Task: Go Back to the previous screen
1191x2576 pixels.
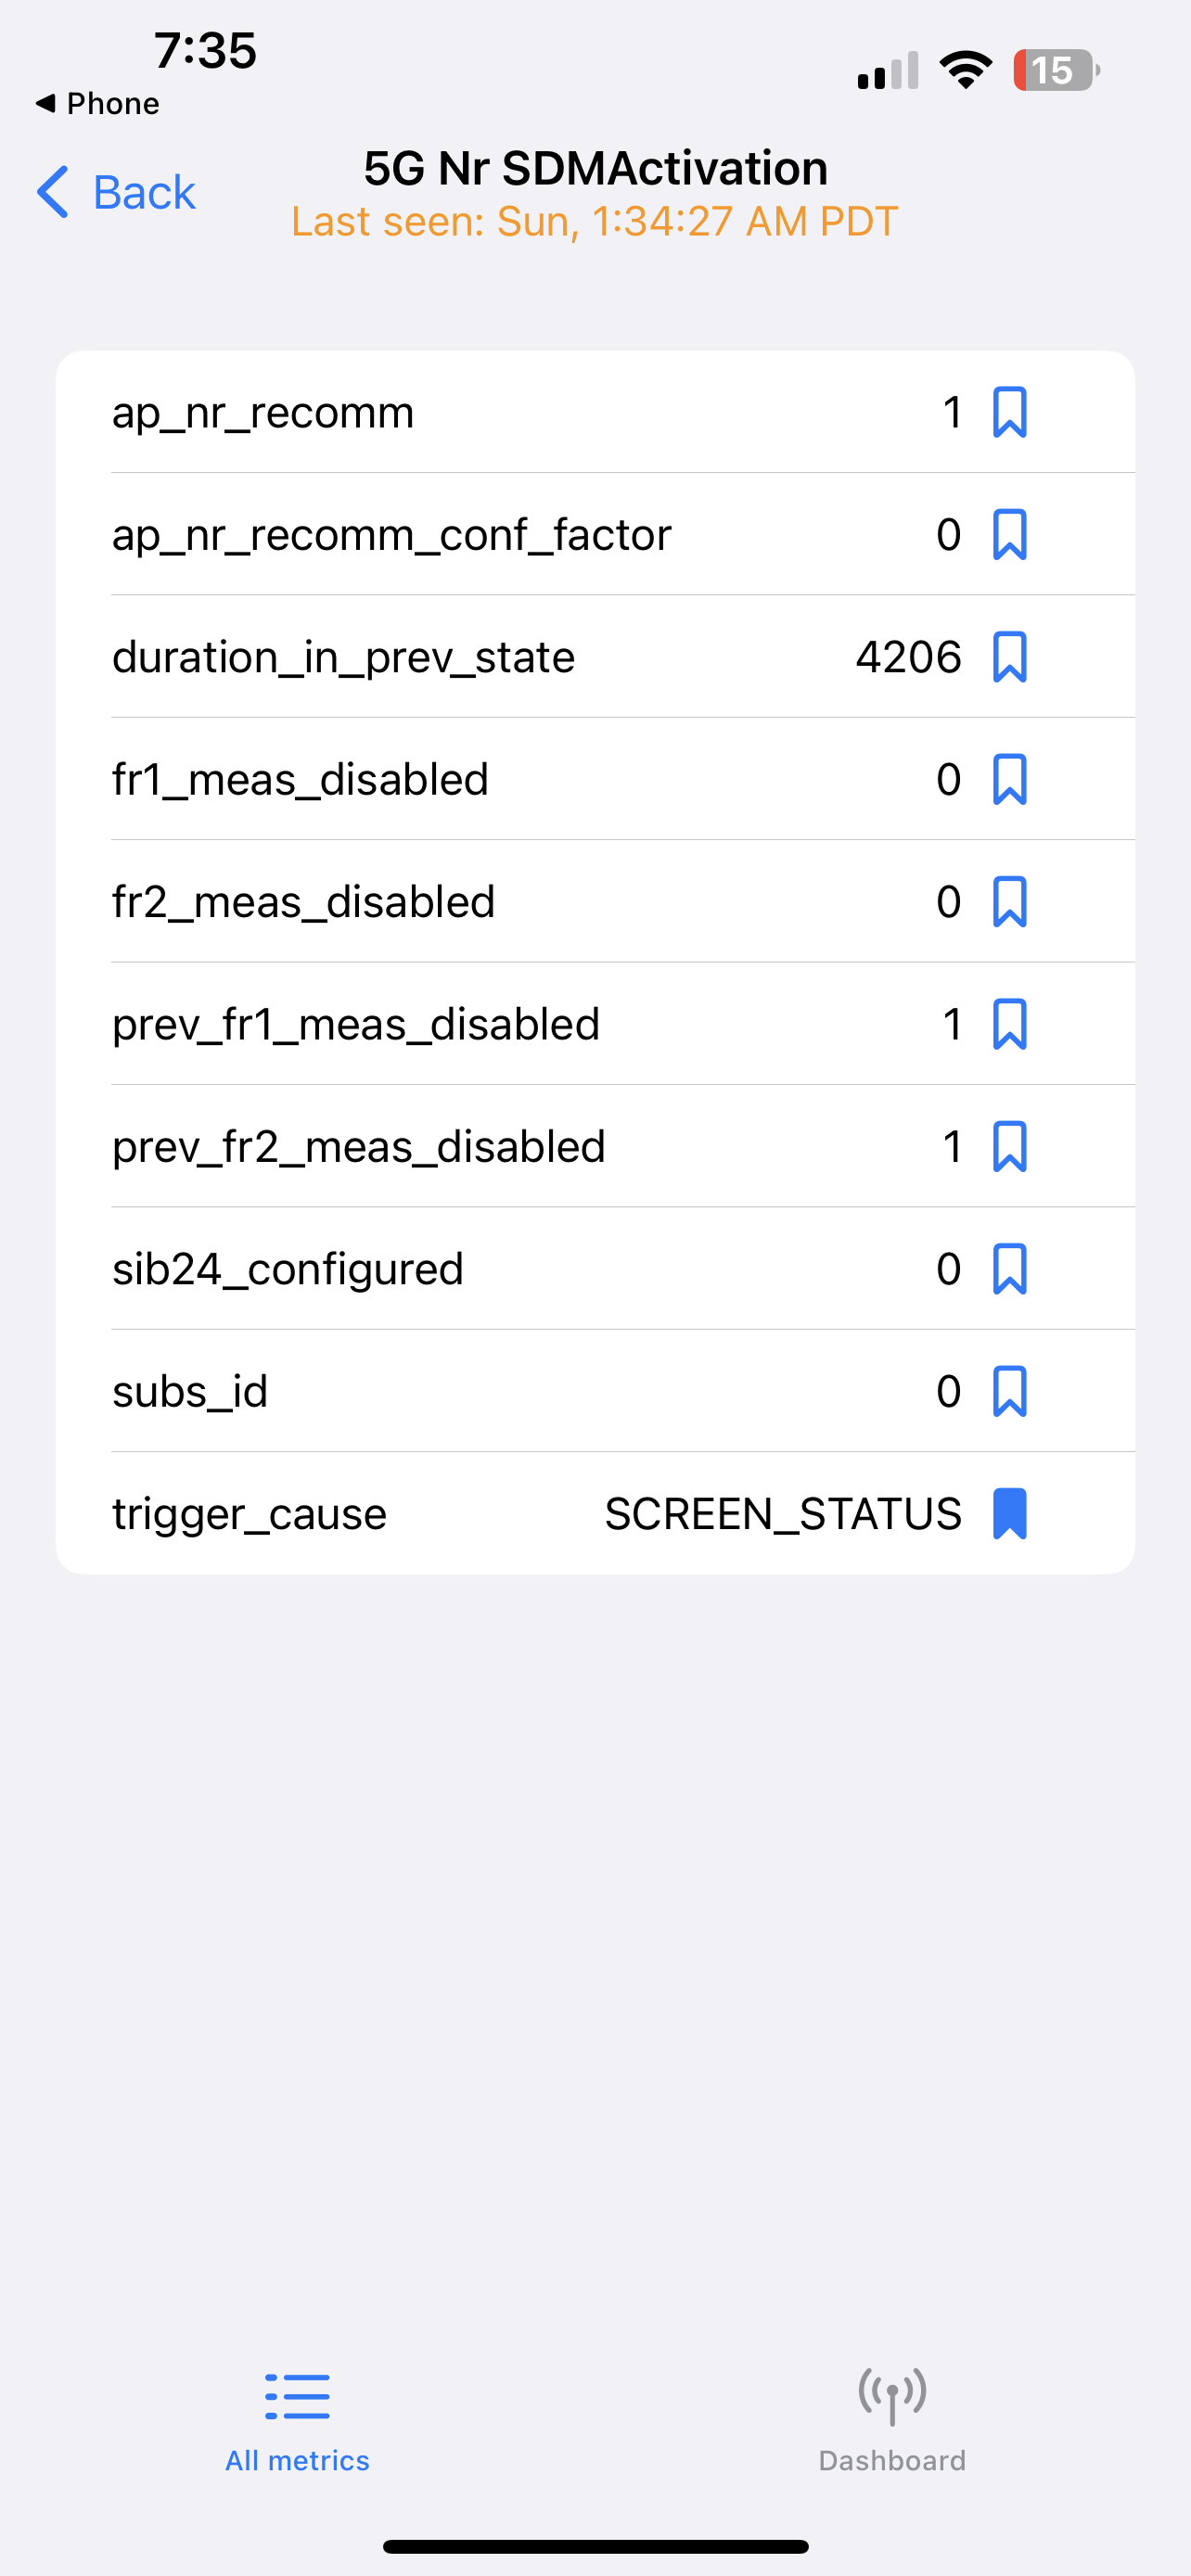Action: 116,192
